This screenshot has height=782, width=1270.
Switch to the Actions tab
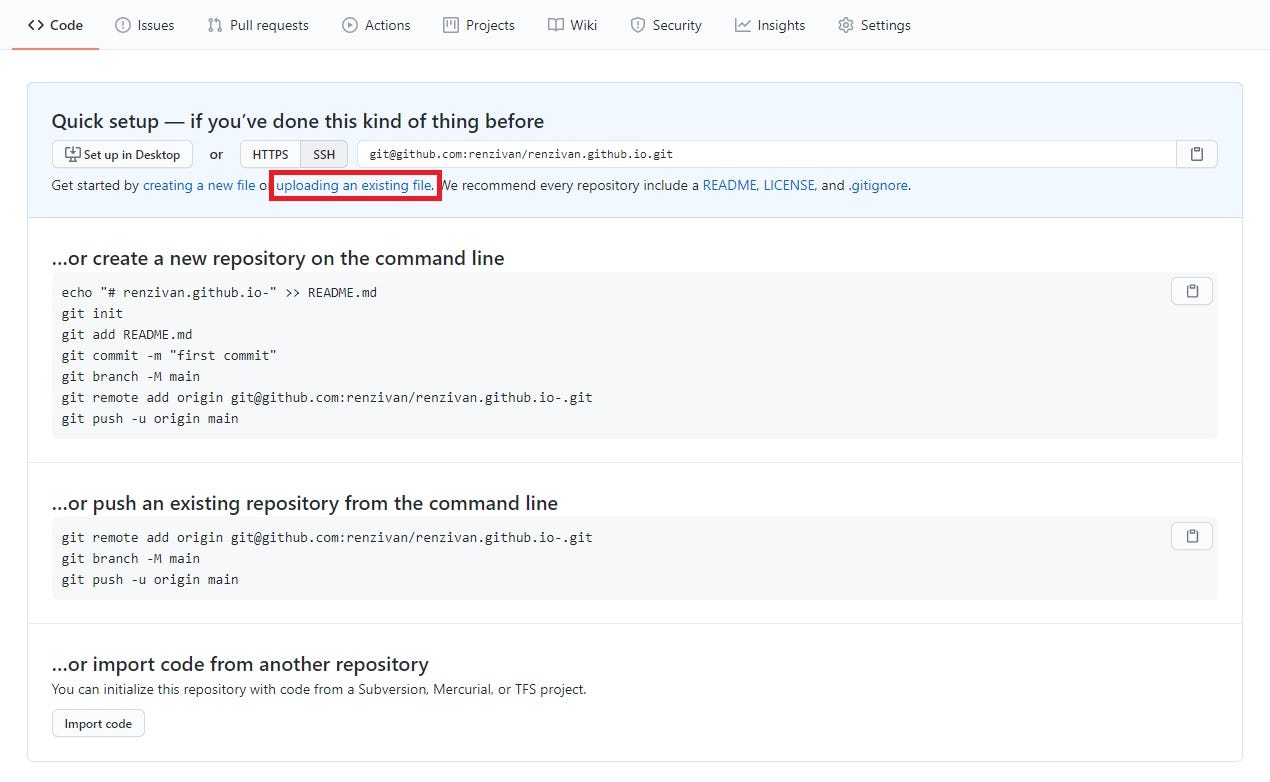coord(376,25)
